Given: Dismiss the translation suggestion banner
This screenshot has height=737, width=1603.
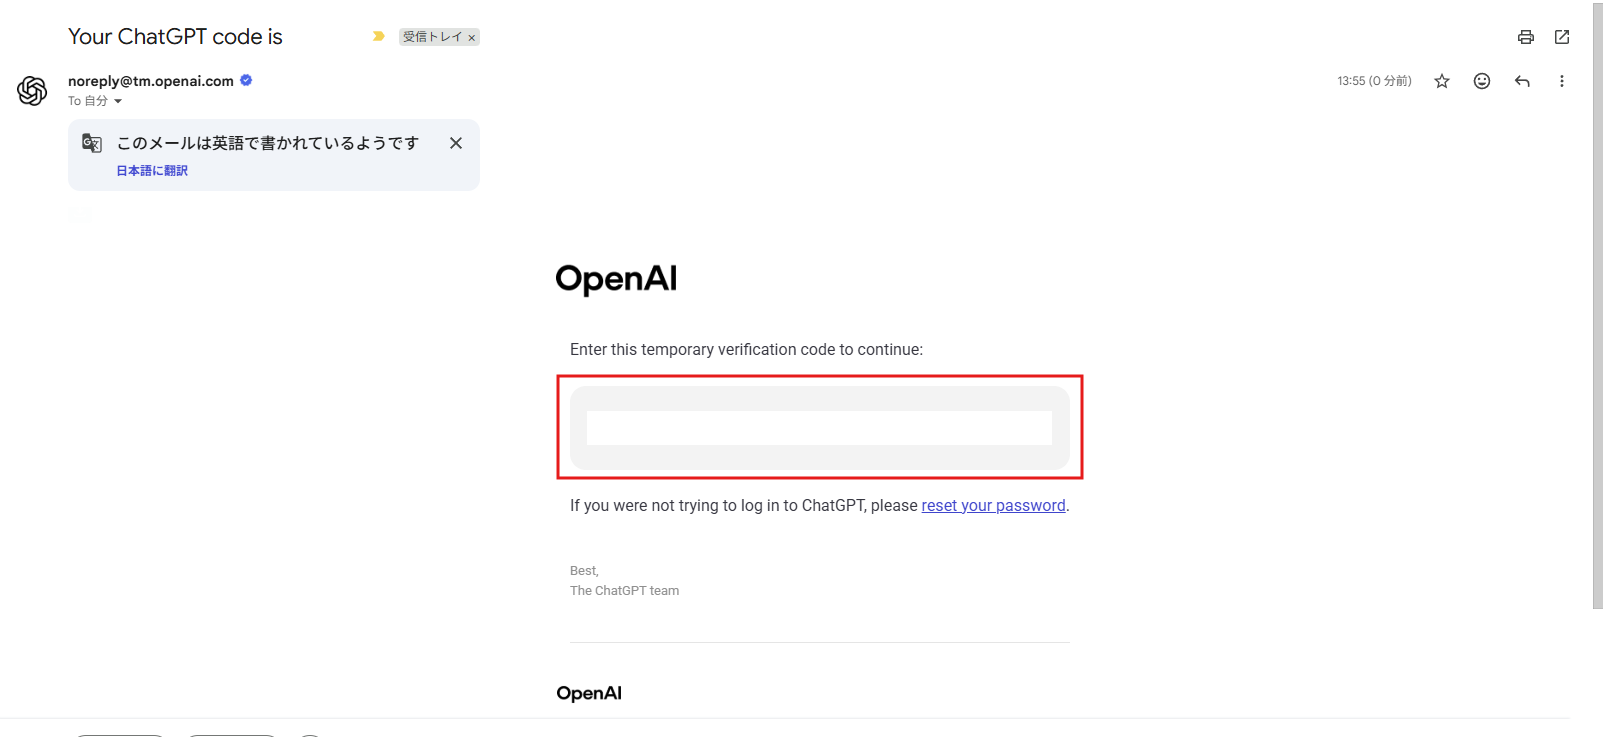Looking at the screenshot, I should pyautogui.click(x=456, y=143).
